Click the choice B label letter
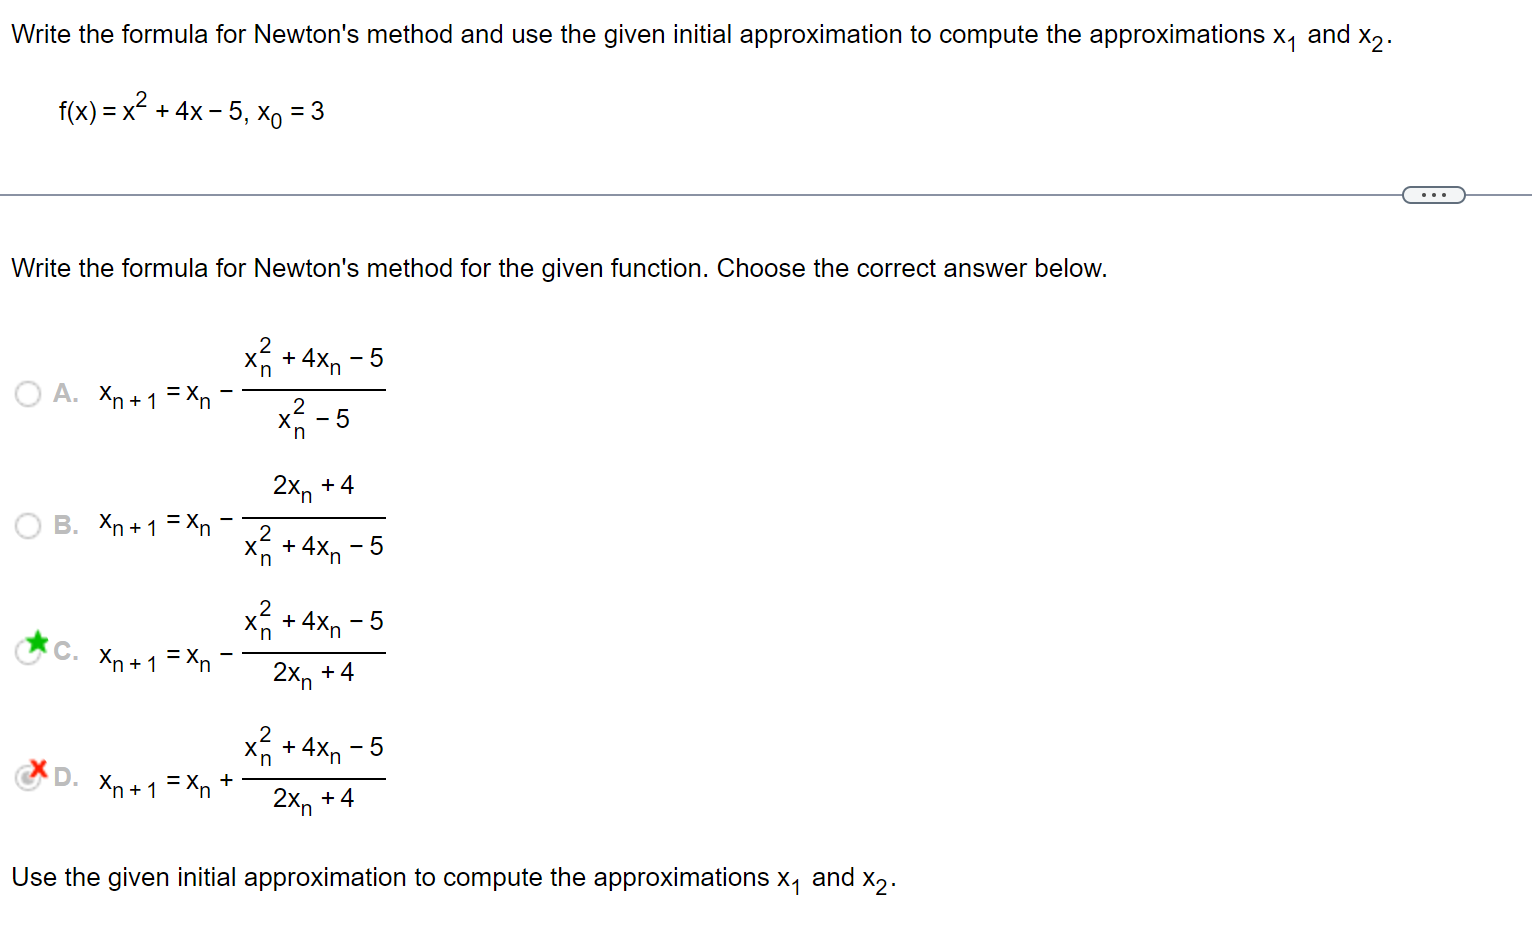1532x928 pixels. [62, 524]
